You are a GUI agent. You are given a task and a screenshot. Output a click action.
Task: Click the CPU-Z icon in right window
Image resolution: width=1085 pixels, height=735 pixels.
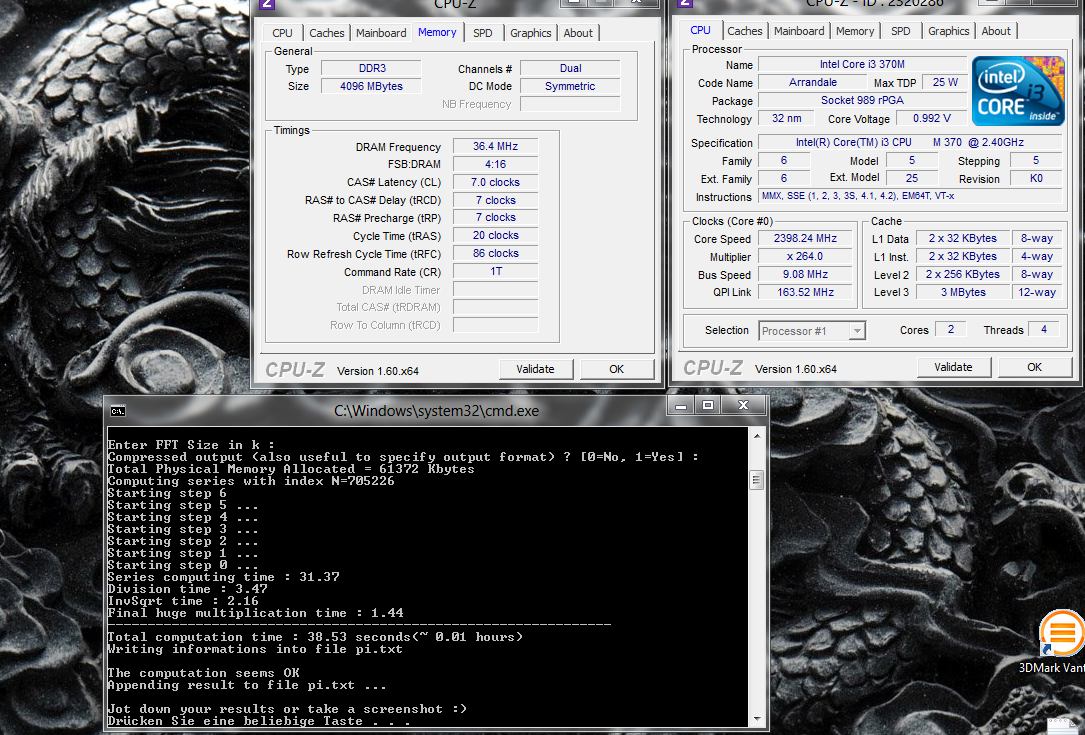pos(685,3)
